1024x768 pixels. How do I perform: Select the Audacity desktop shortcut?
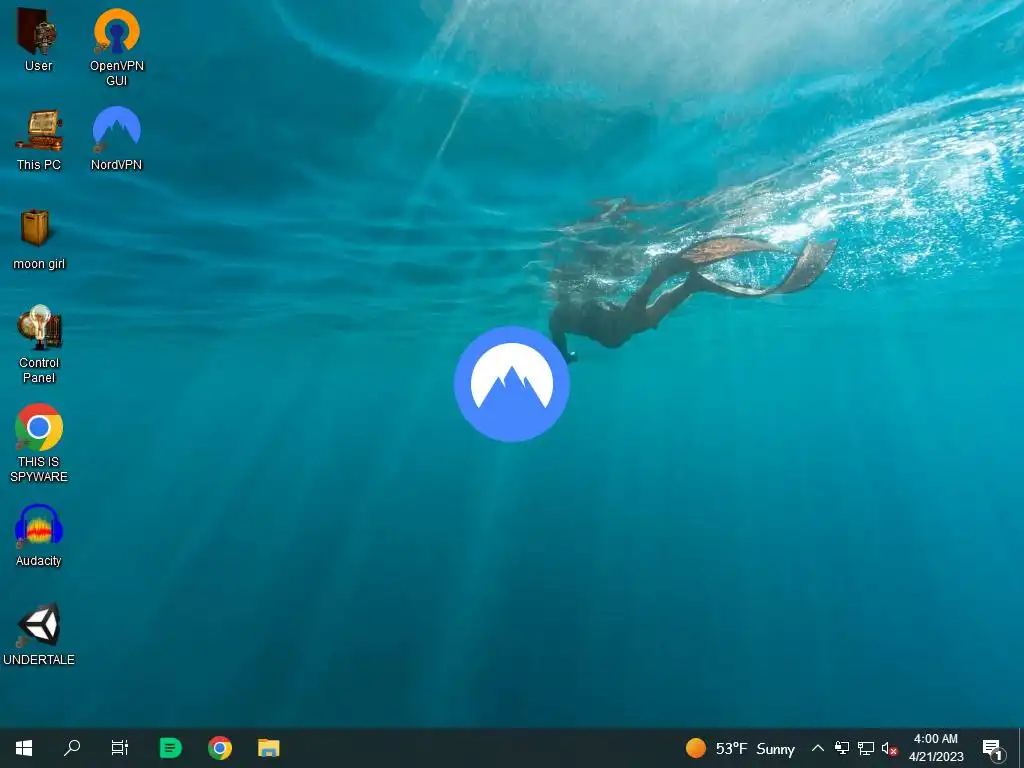point(39,535)
